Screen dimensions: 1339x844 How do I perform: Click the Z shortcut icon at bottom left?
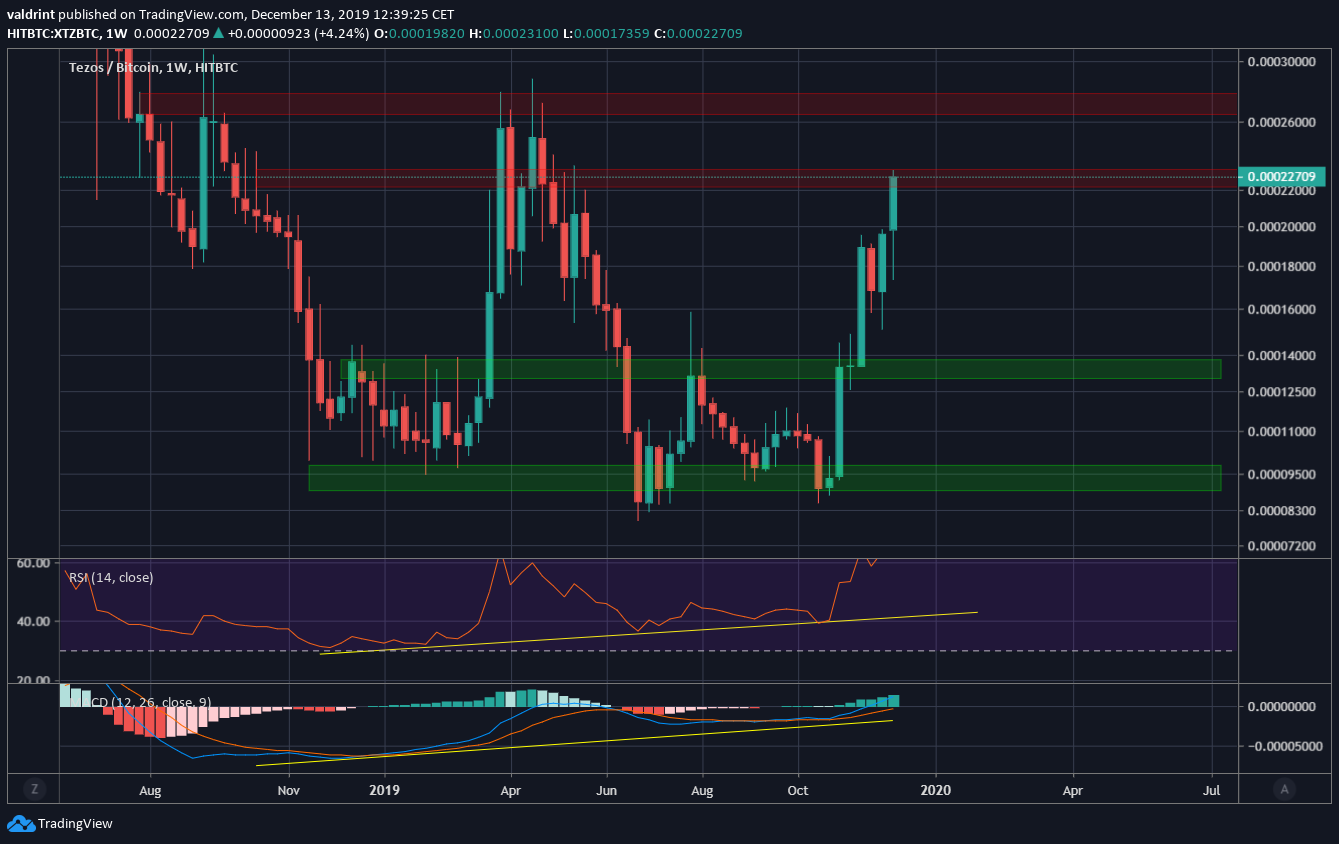pos(34,789)
